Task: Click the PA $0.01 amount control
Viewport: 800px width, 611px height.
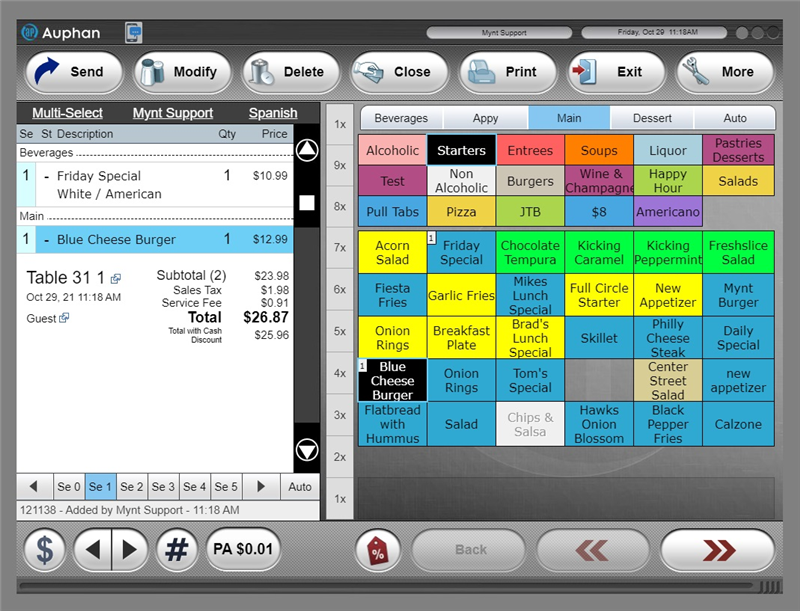Action: 243,549
